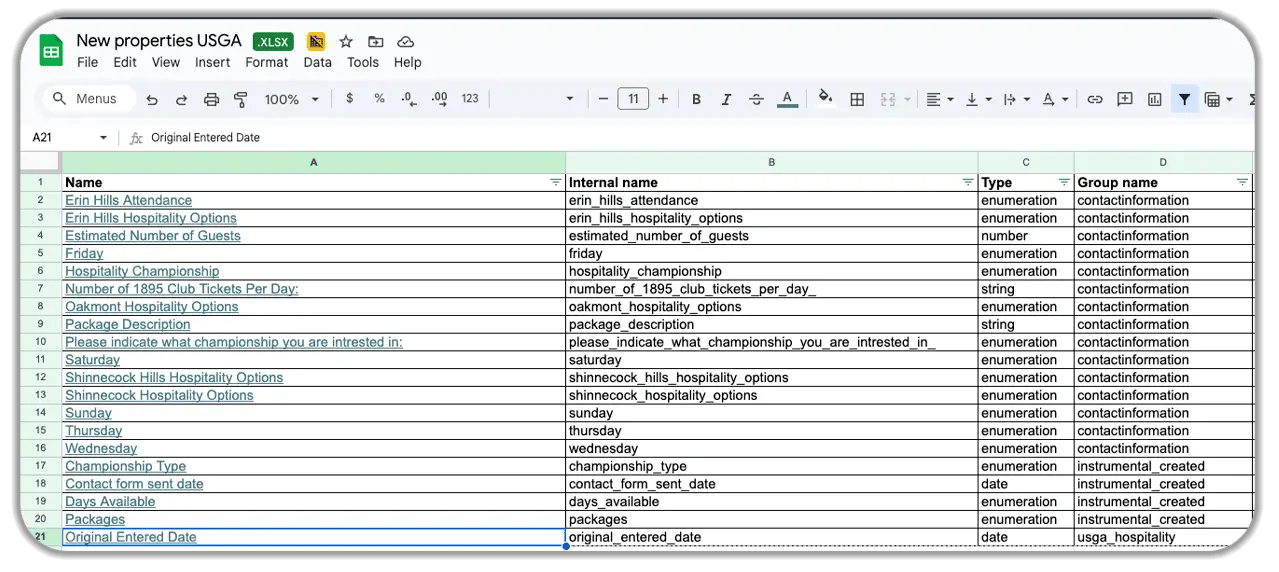
Task: Open the Days Available link
Action: click(x=110, y=502)
